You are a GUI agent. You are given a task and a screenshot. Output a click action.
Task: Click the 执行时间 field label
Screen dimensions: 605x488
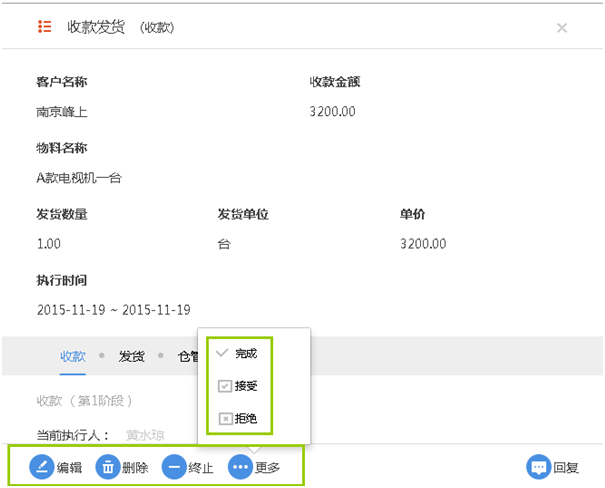point(62,280)
